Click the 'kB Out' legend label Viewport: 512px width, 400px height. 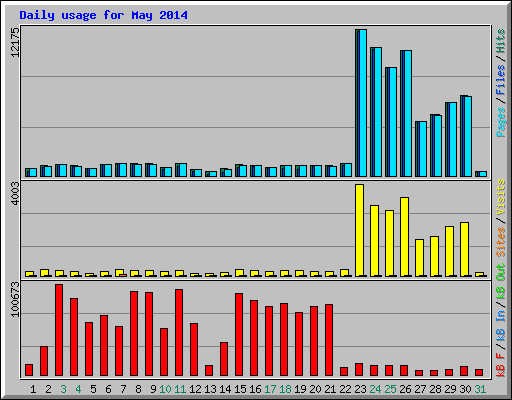[x=501, y=282]
